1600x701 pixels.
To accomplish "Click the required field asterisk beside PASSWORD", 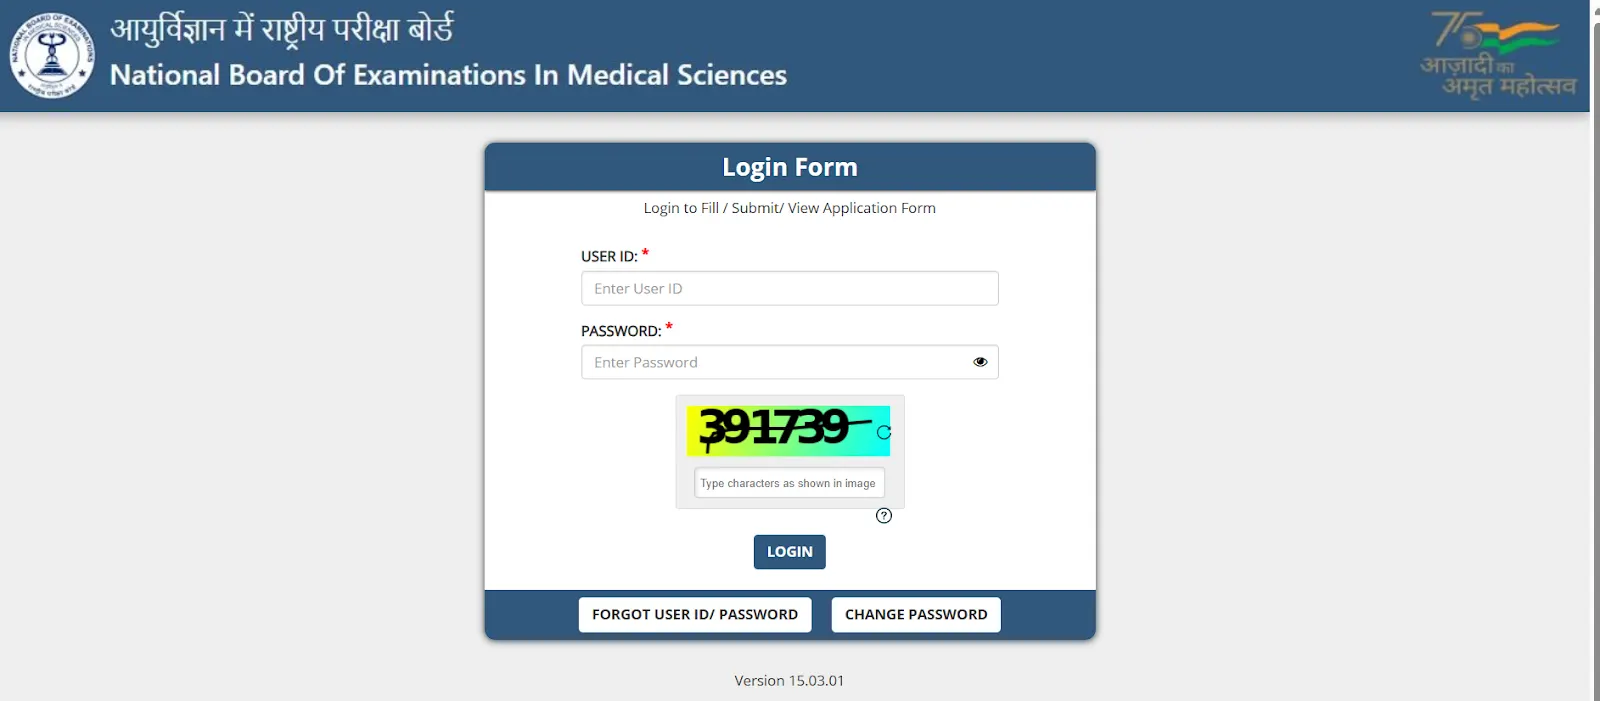I will pos(669,325).
